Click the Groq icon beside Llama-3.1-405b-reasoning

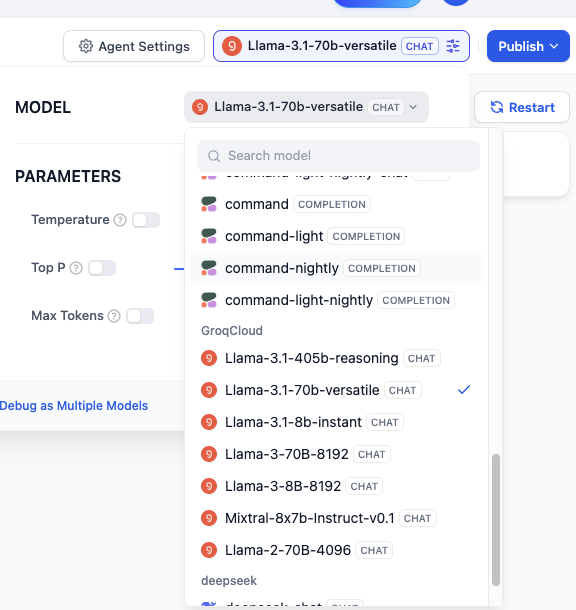tap(209, 358)
